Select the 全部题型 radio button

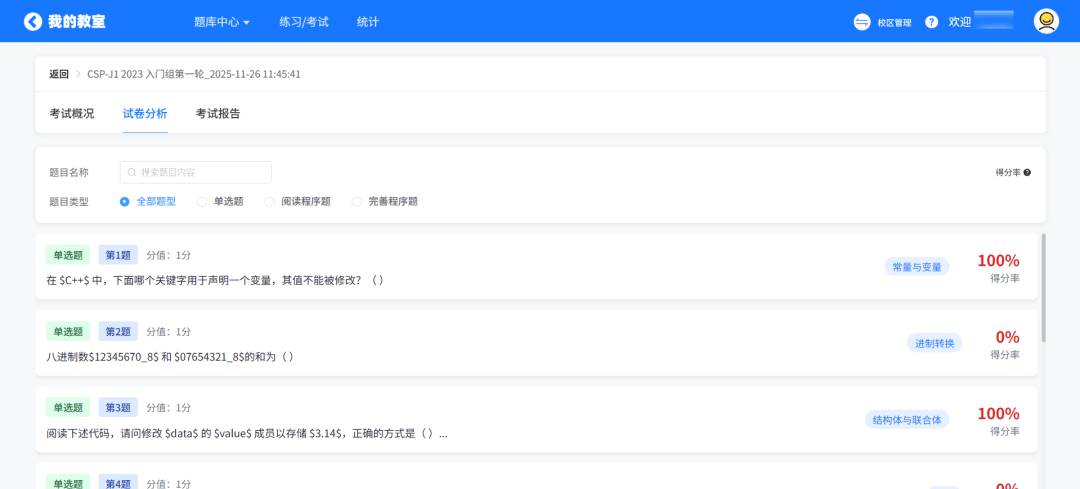tap(125, 202)
